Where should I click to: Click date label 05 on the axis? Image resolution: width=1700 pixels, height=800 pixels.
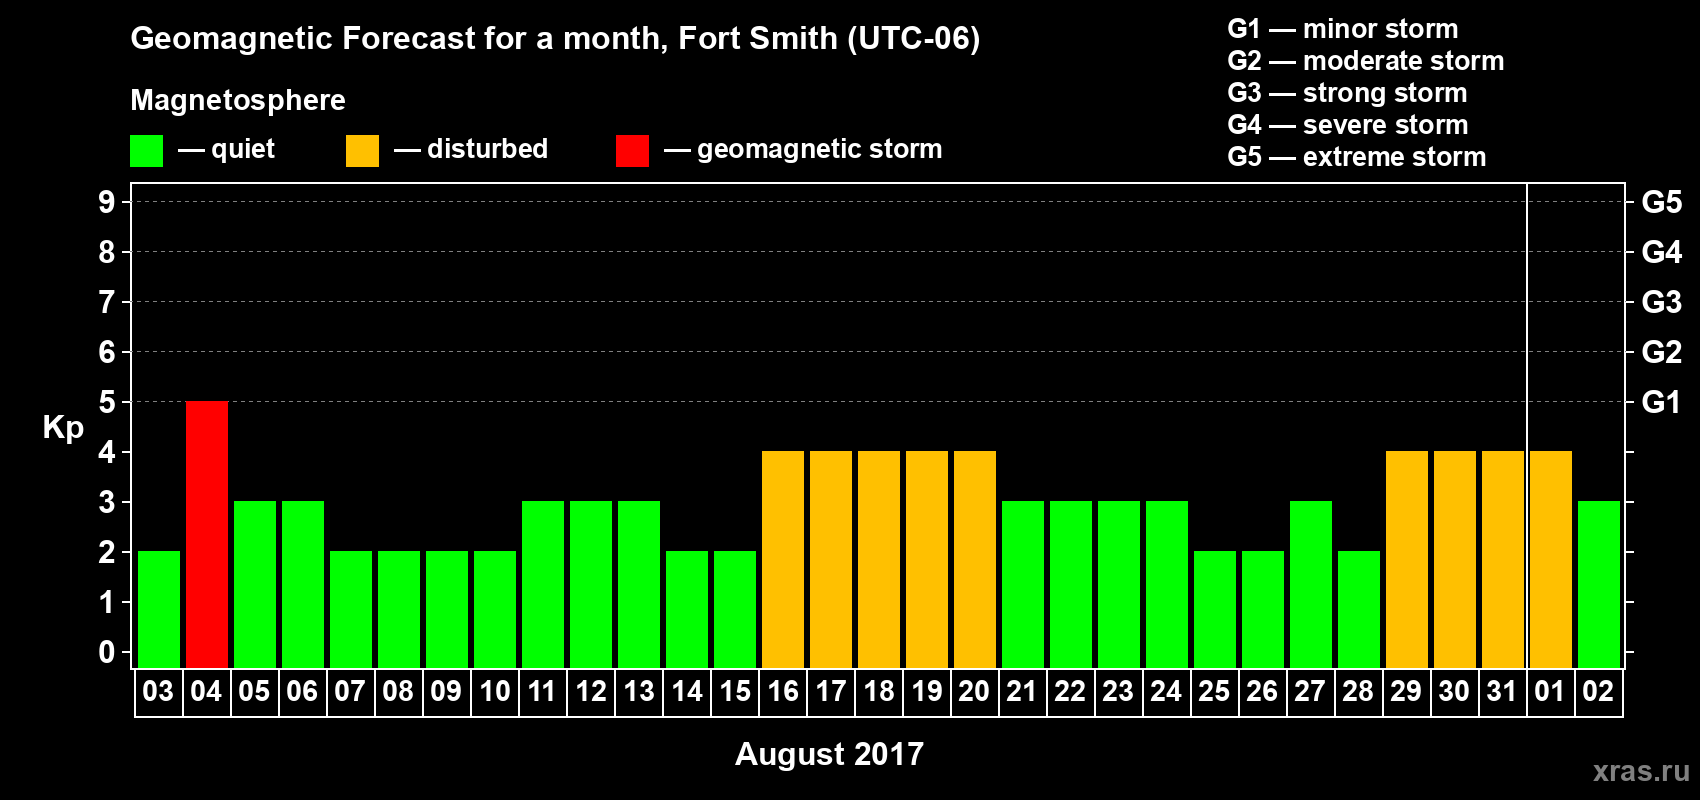pyautogui.click(x=254, y=692)
